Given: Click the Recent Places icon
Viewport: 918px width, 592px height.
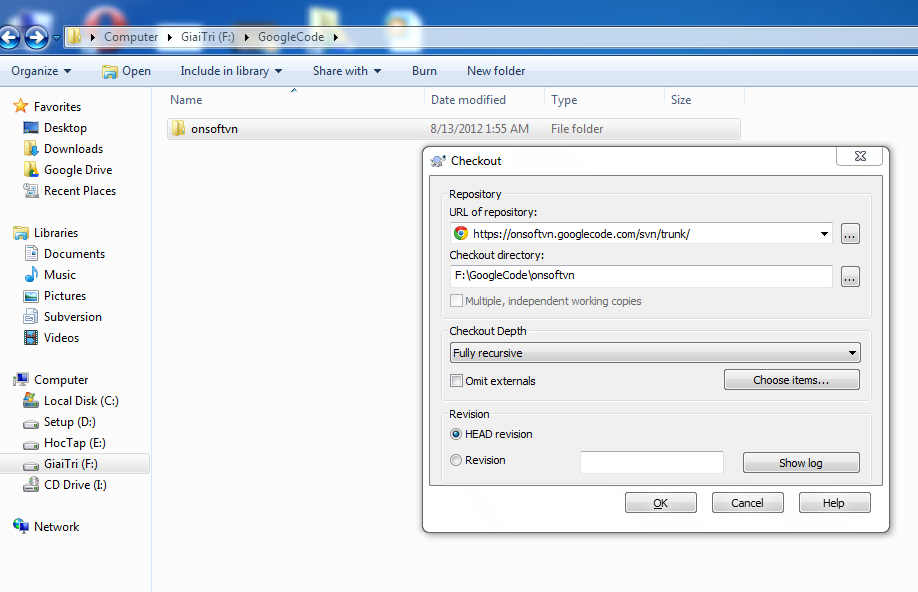Looking at the screenshot, I should 30,191.
